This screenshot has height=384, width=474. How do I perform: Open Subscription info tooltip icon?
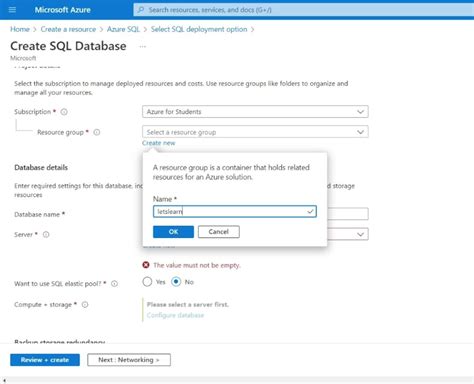click(64, 112)
